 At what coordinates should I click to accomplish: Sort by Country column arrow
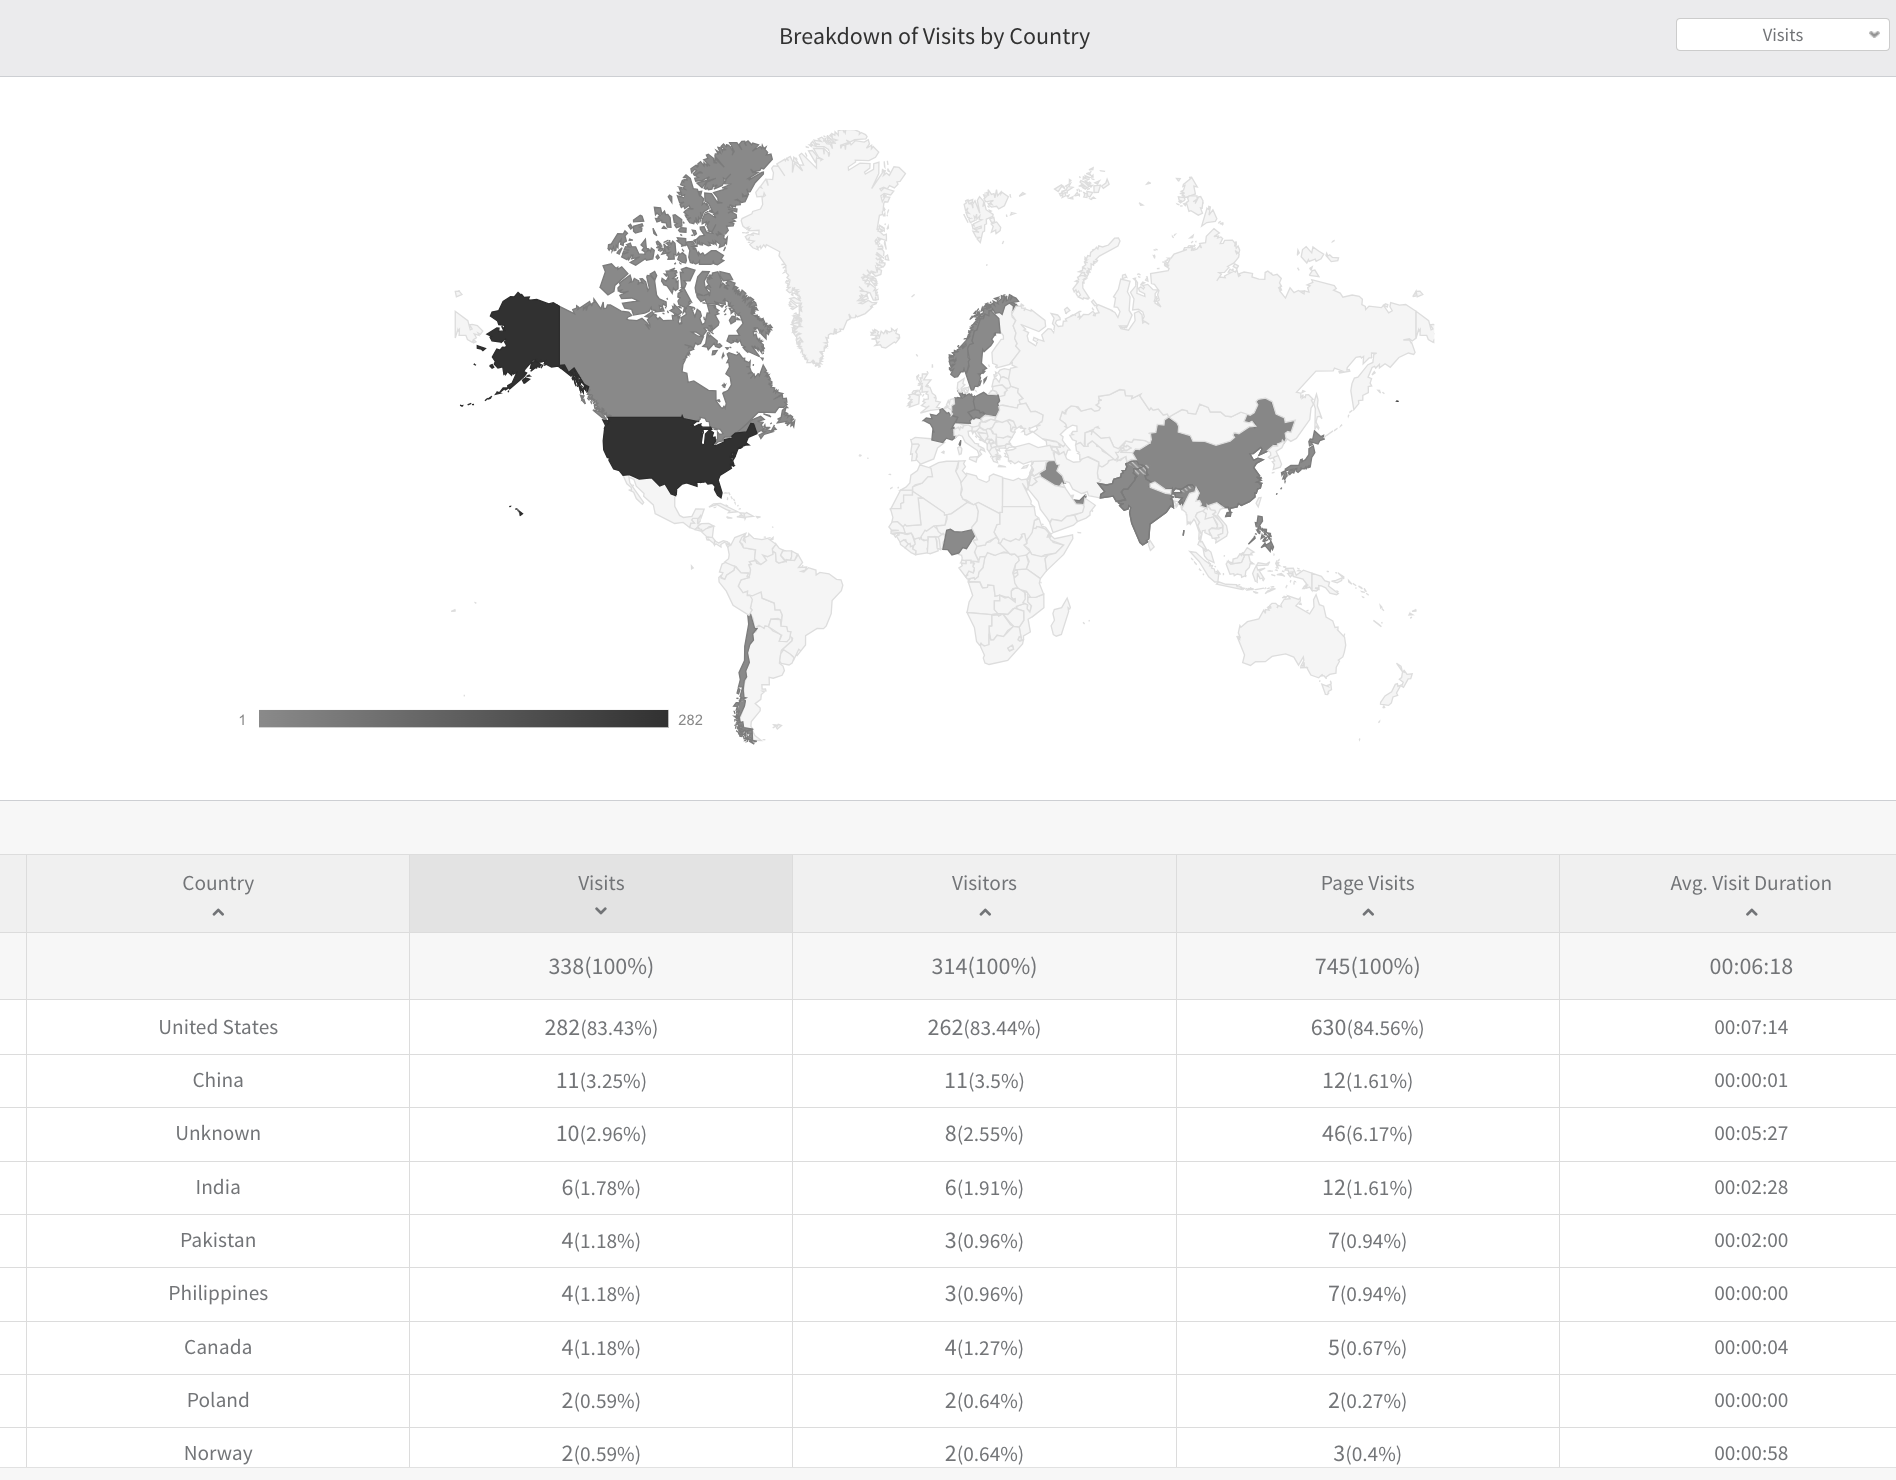[x=218, y=912]
